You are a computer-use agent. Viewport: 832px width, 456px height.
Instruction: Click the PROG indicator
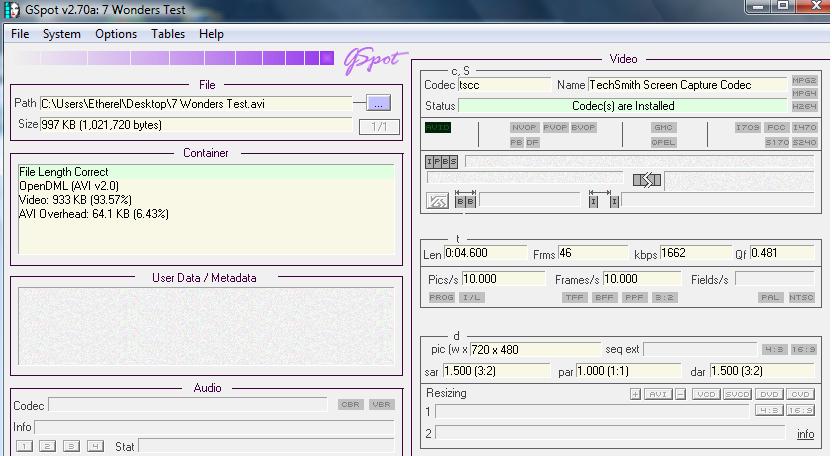[x=441, y=297]
